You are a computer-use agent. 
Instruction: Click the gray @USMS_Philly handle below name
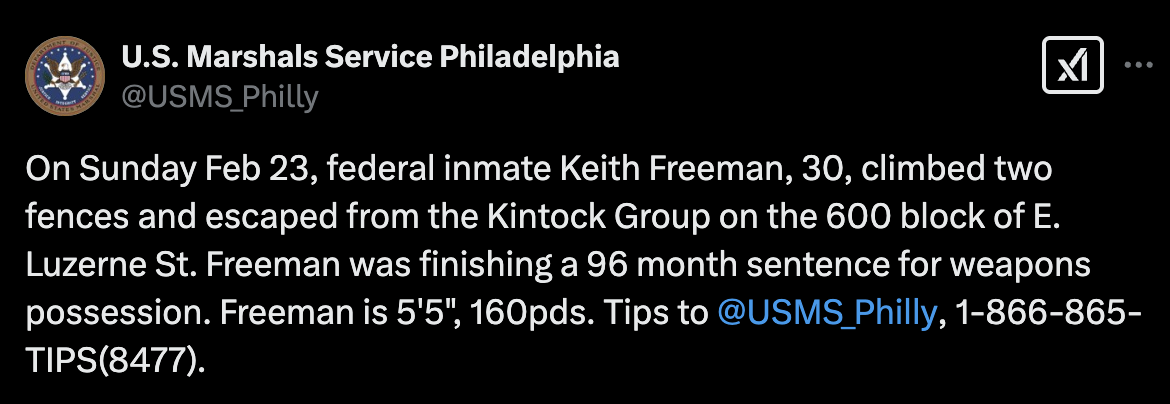click(x=220, y=97)
